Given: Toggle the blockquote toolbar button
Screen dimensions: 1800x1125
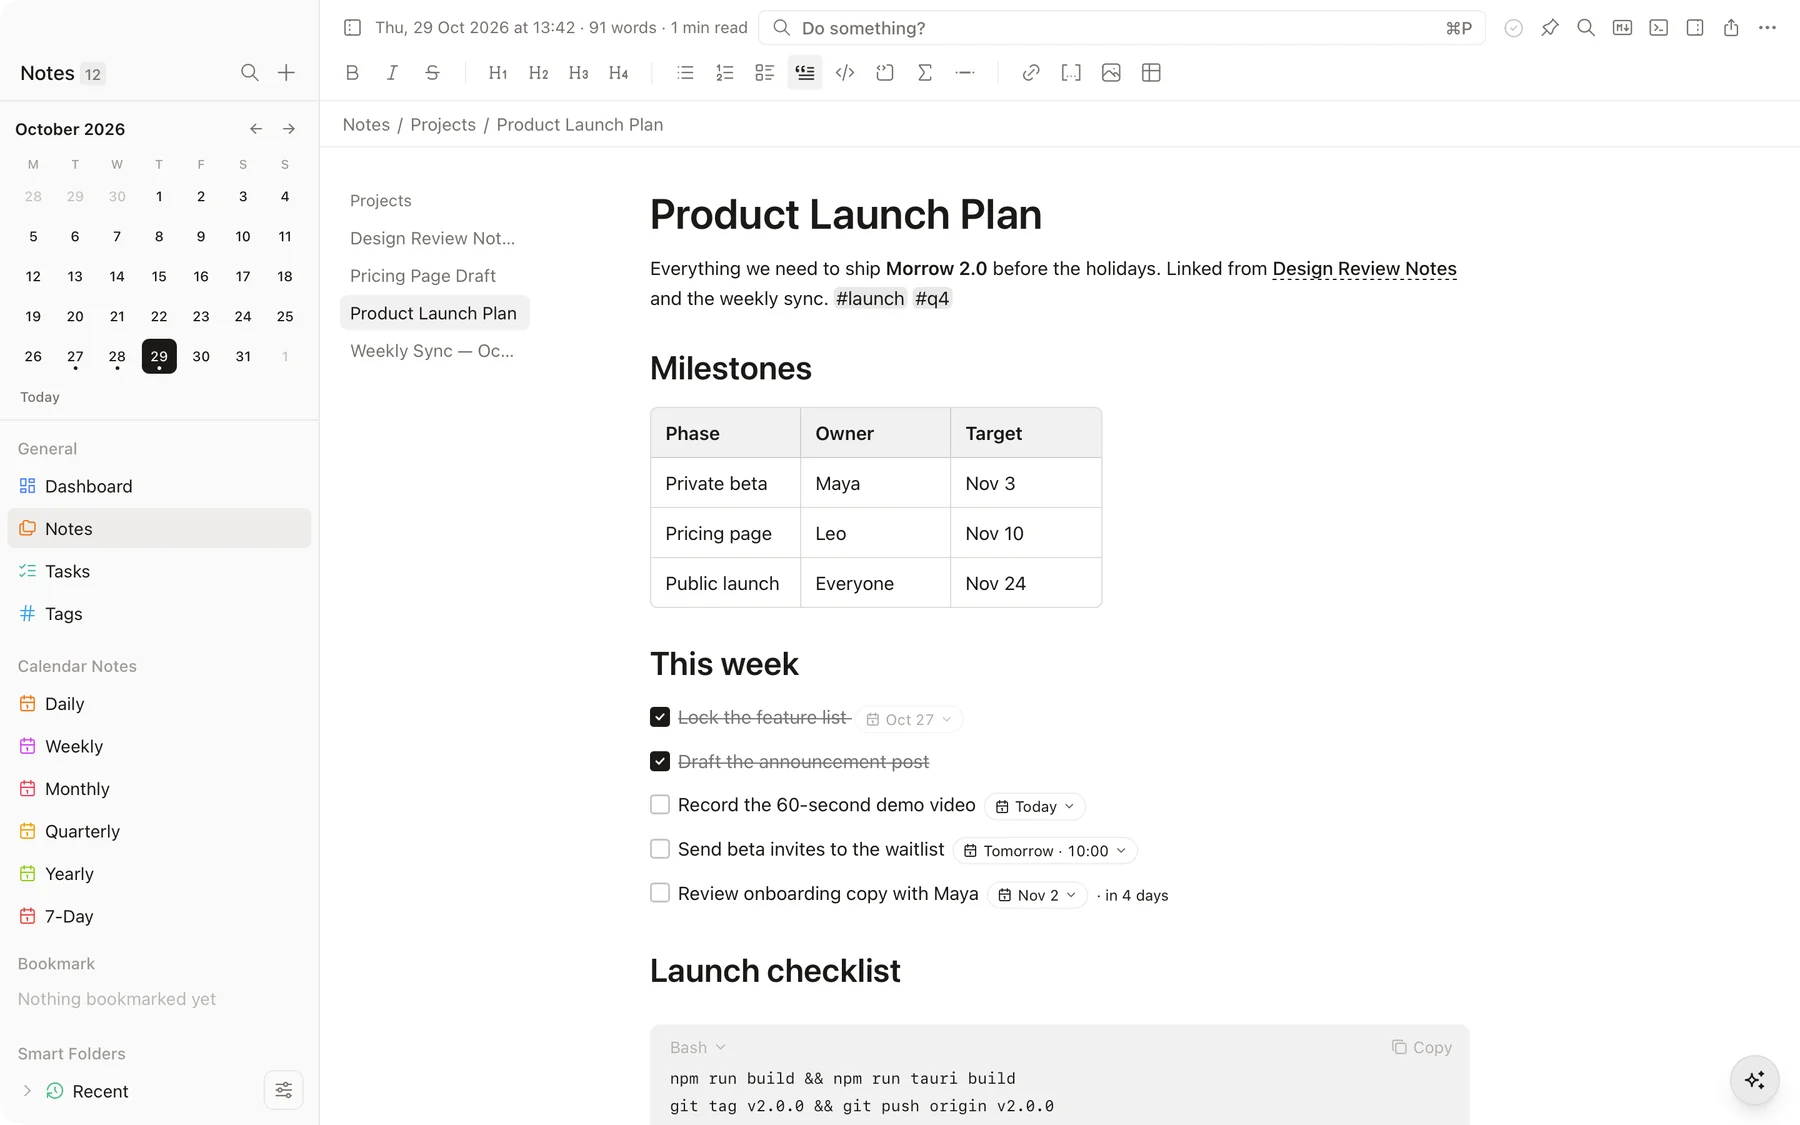Looking at the screenshot, I should (x=805, y=73).
